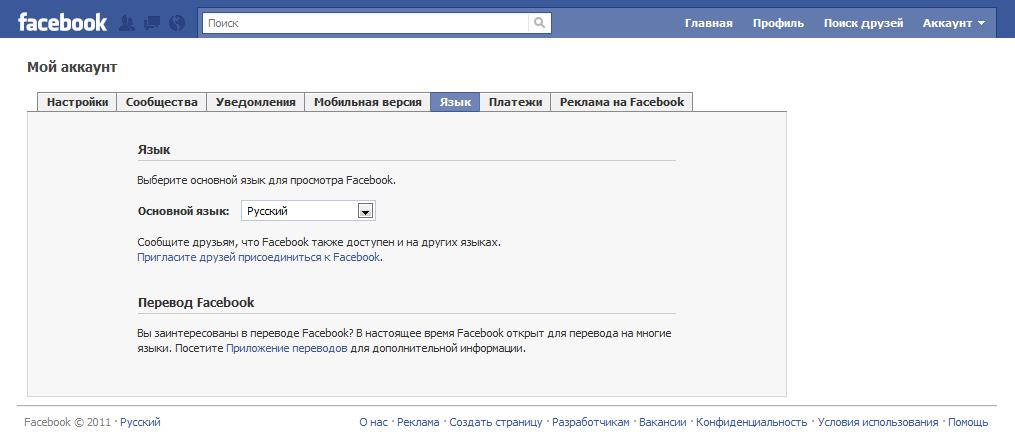Open messages icon in header

point(152,23)
